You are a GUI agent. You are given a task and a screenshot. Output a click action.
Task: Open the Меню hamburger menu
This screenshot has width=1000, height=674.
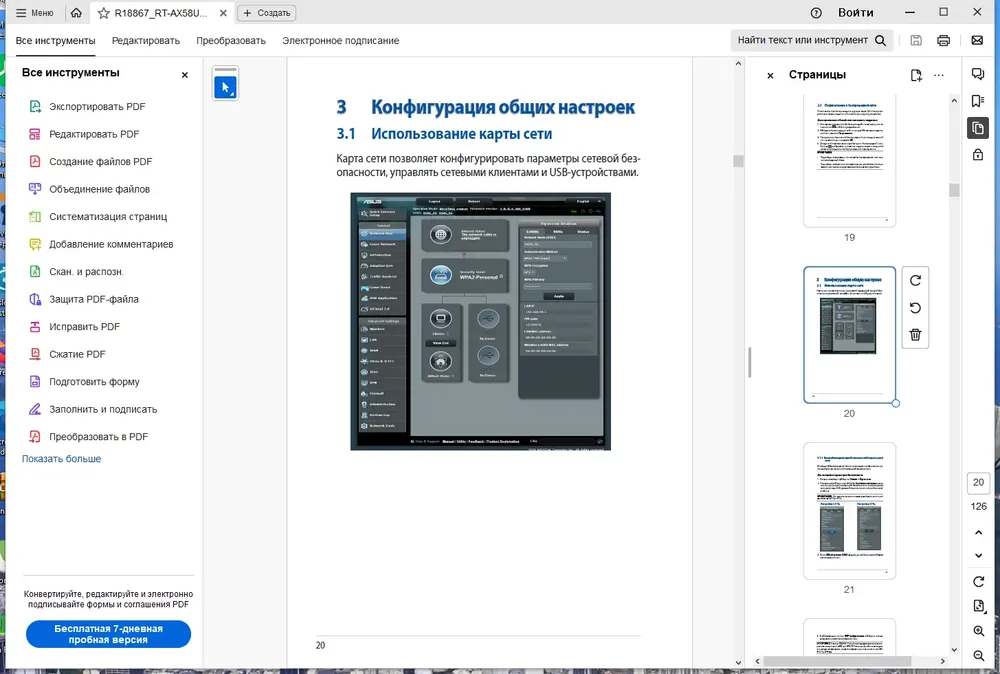(x=34, y=13)
